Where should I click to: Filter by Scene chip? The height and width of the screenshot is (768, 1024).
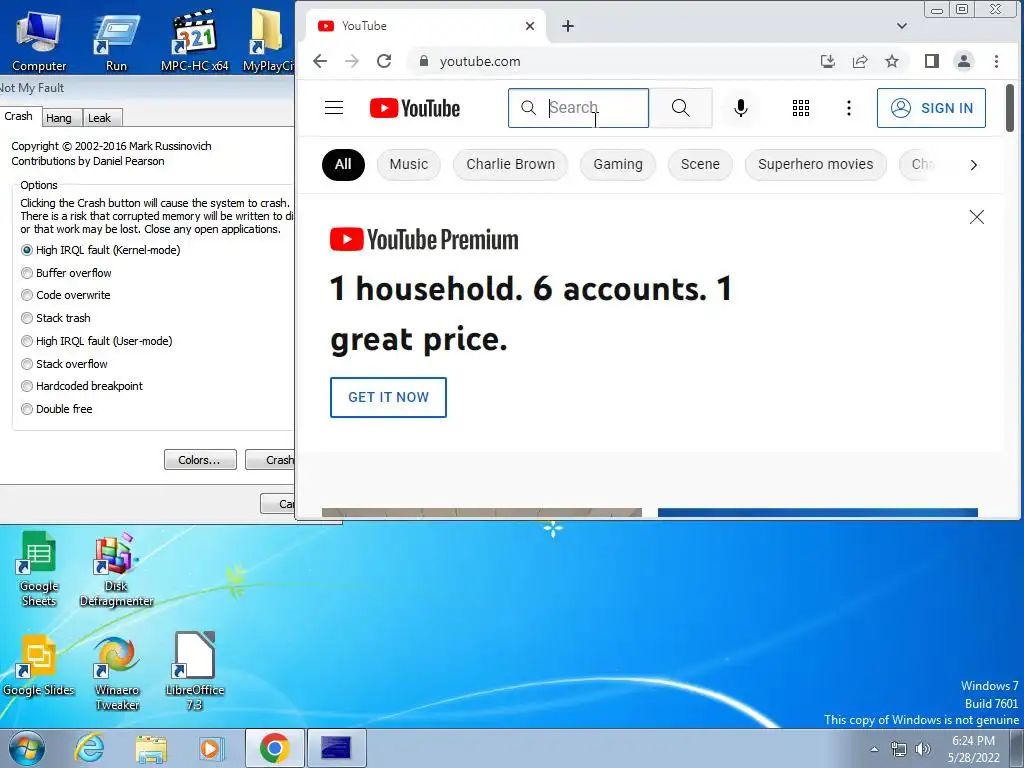pos(700,165)
